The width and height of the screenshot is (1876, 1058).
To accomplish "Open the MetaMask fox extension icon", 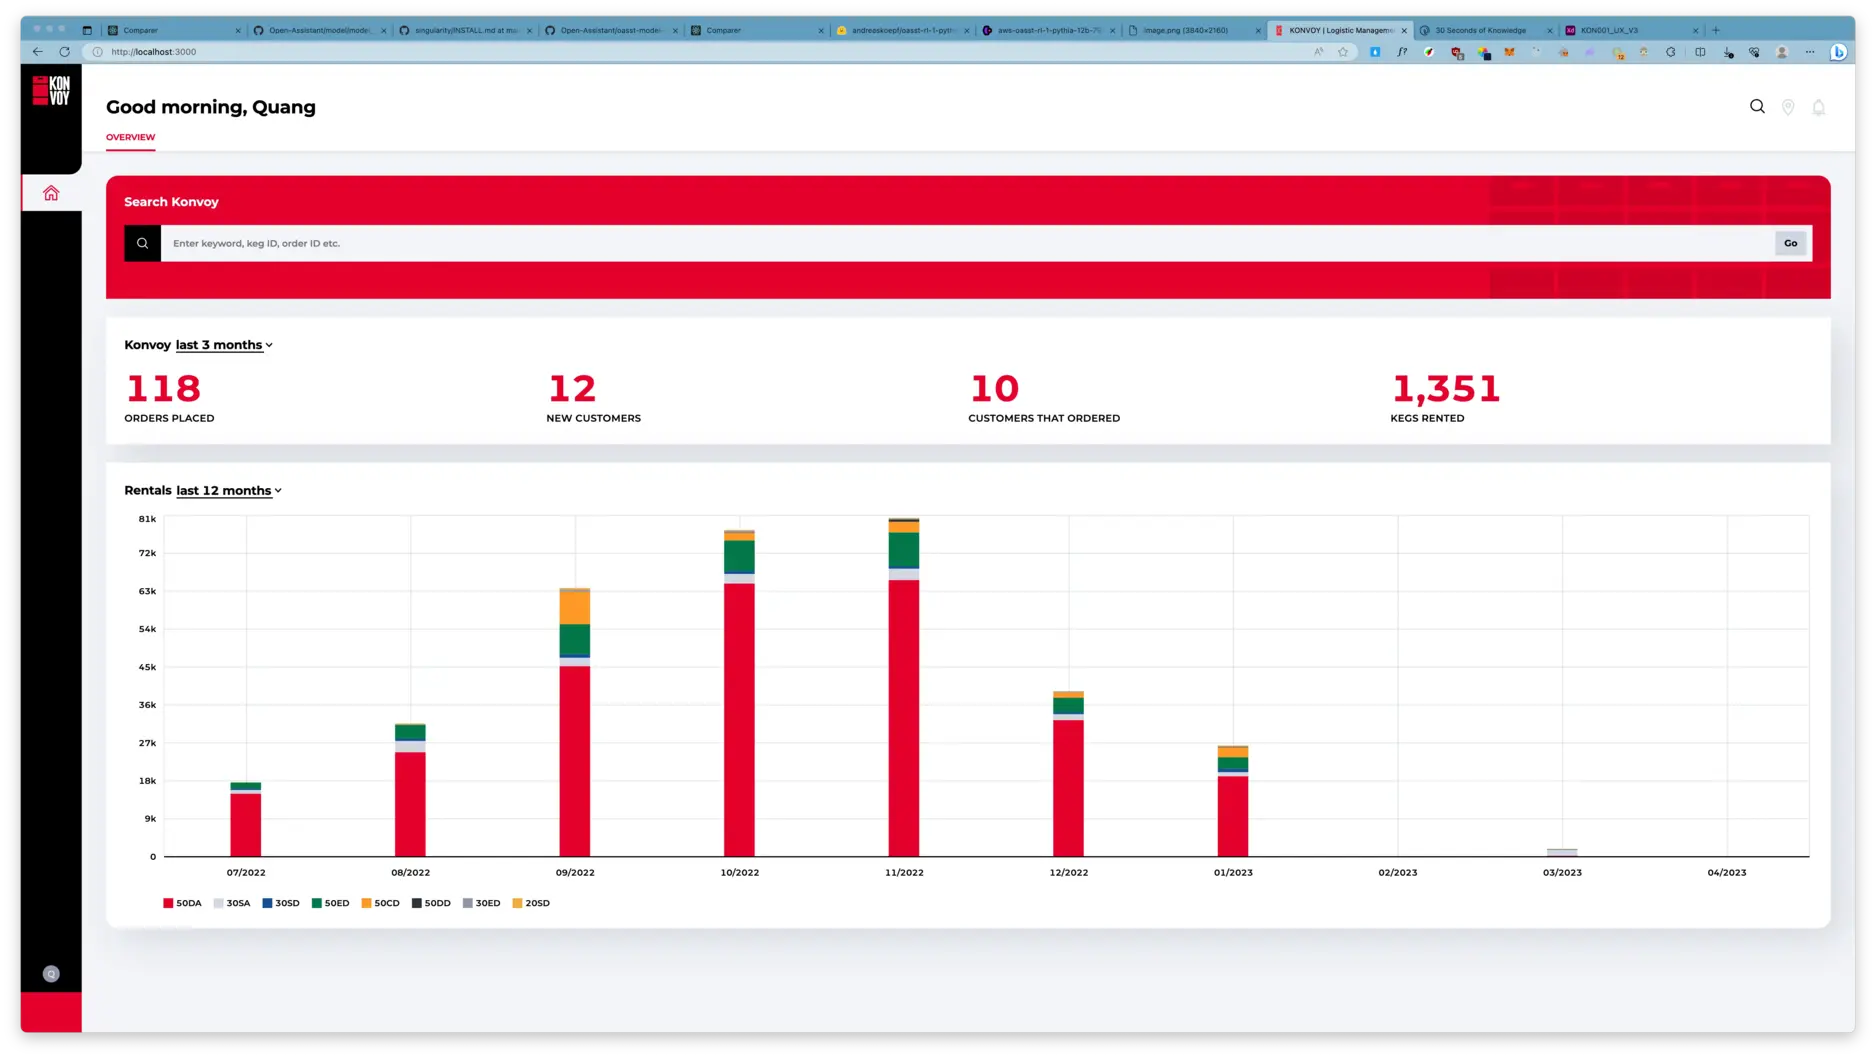I will pyautogui.click(x=1510, y=52).
